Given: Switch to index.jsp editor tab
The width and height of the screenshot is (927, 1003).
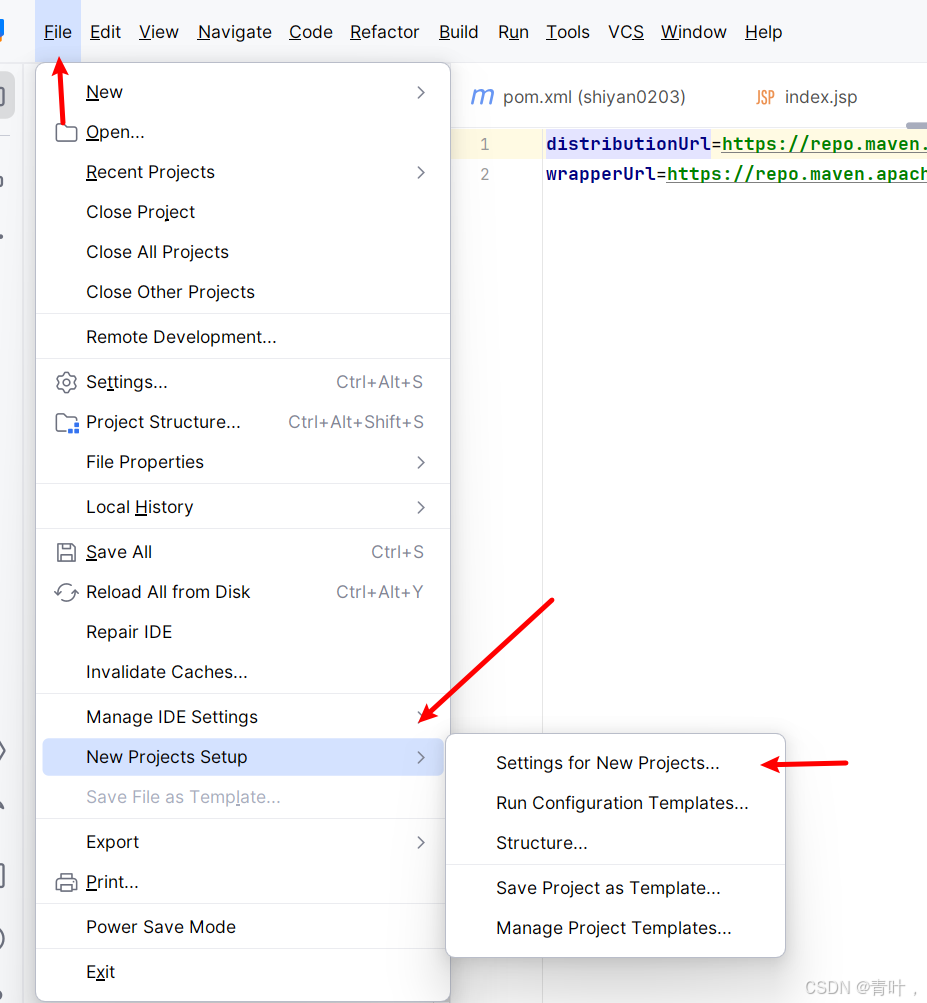Looking at the screenshot, I should click(807, 97).
